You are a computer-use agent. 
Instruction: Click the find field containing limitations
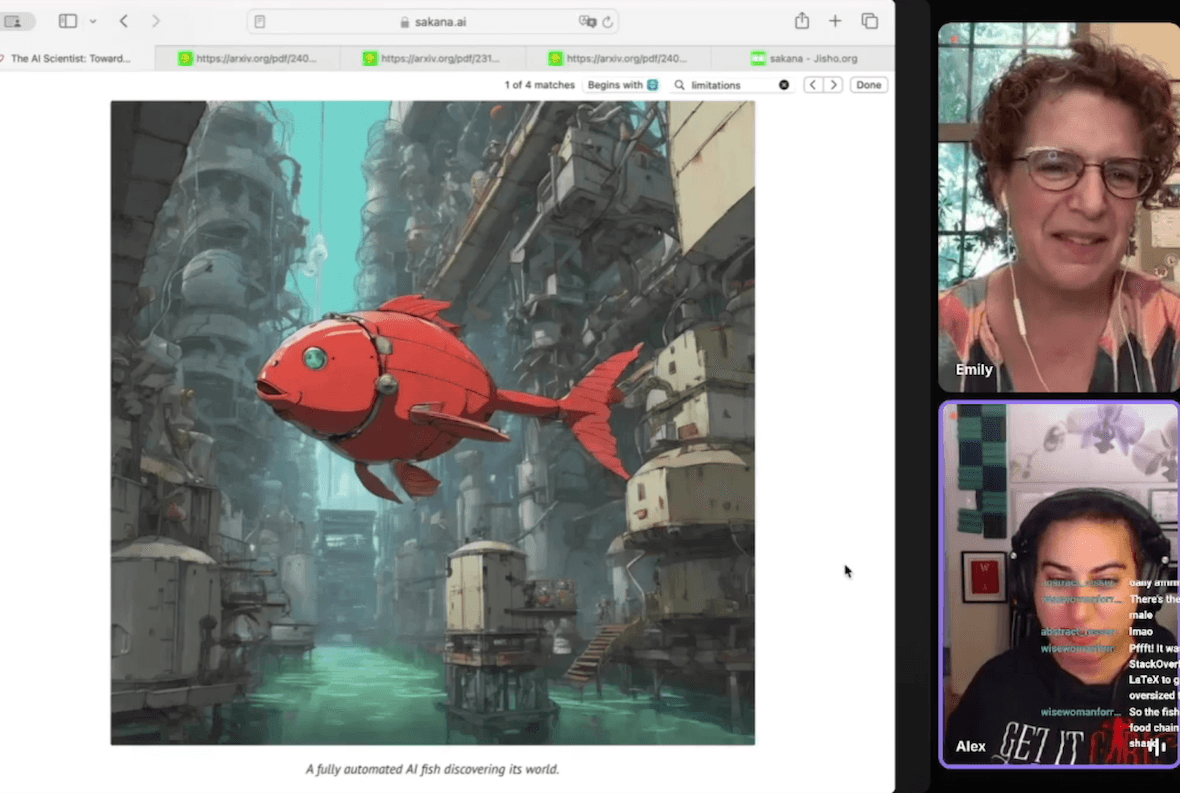[731, 85]
